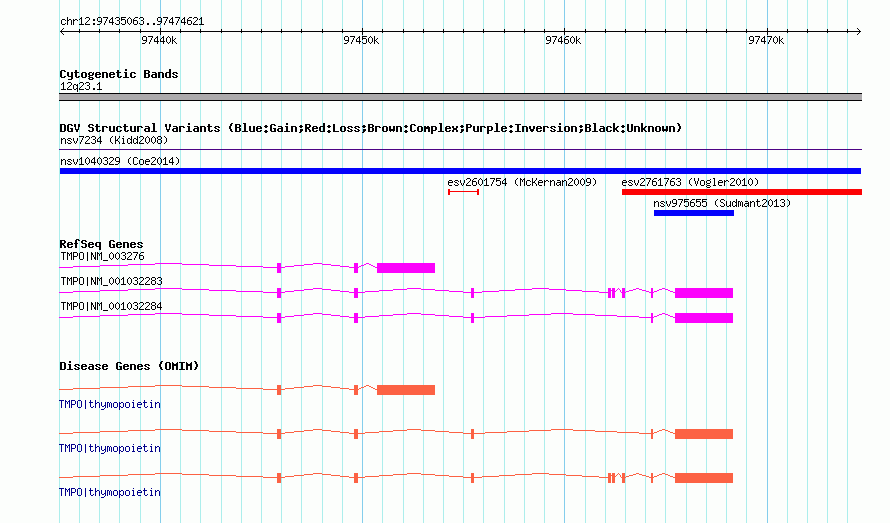Click the right arrowhead of the ruler
This screenshot has height=523, width=890.
(x=859, y=31)
